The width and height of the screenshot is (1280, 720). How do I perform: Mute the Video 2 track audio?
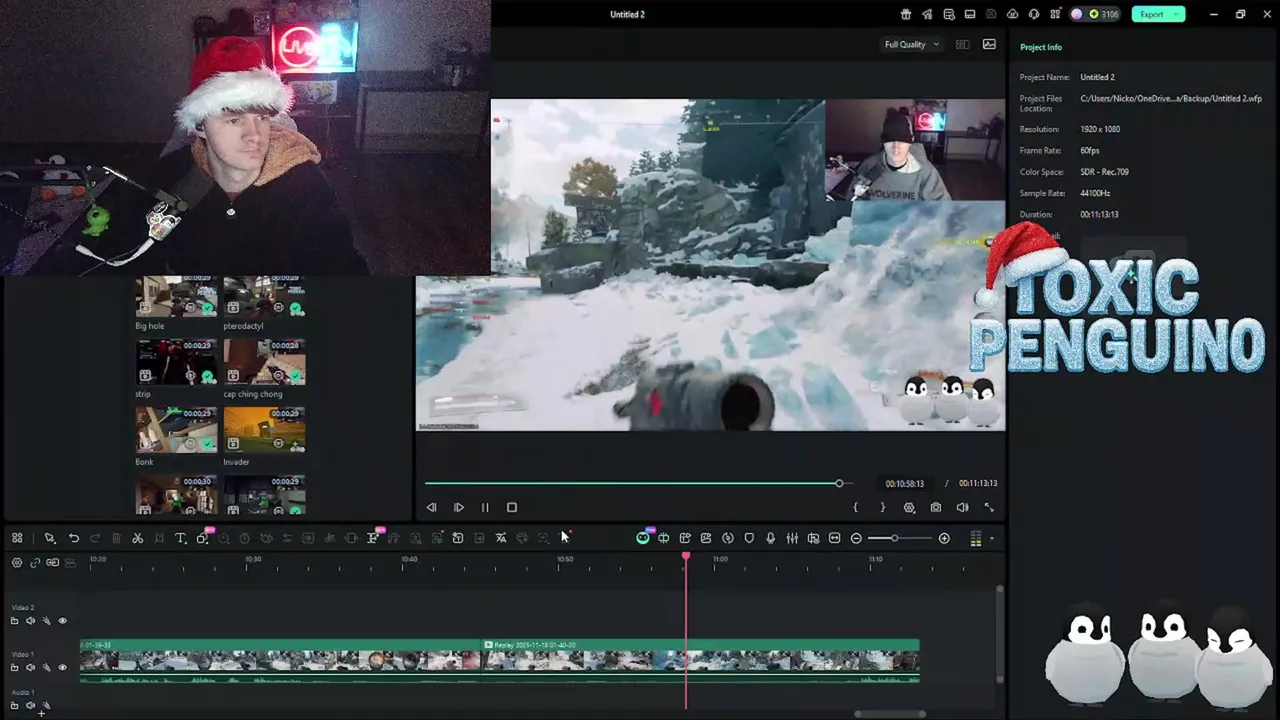(x=30, y=621)
